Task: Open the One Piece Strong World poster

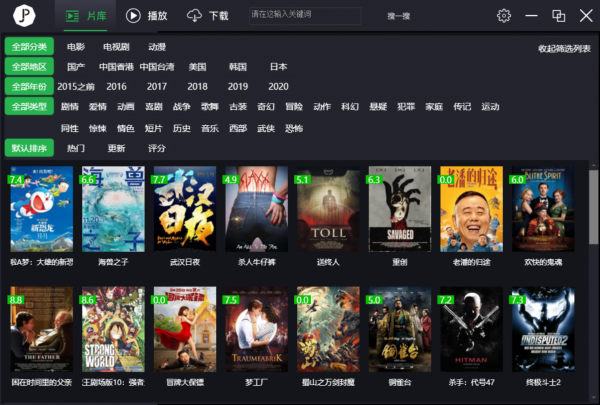Action: click(113, 329)
